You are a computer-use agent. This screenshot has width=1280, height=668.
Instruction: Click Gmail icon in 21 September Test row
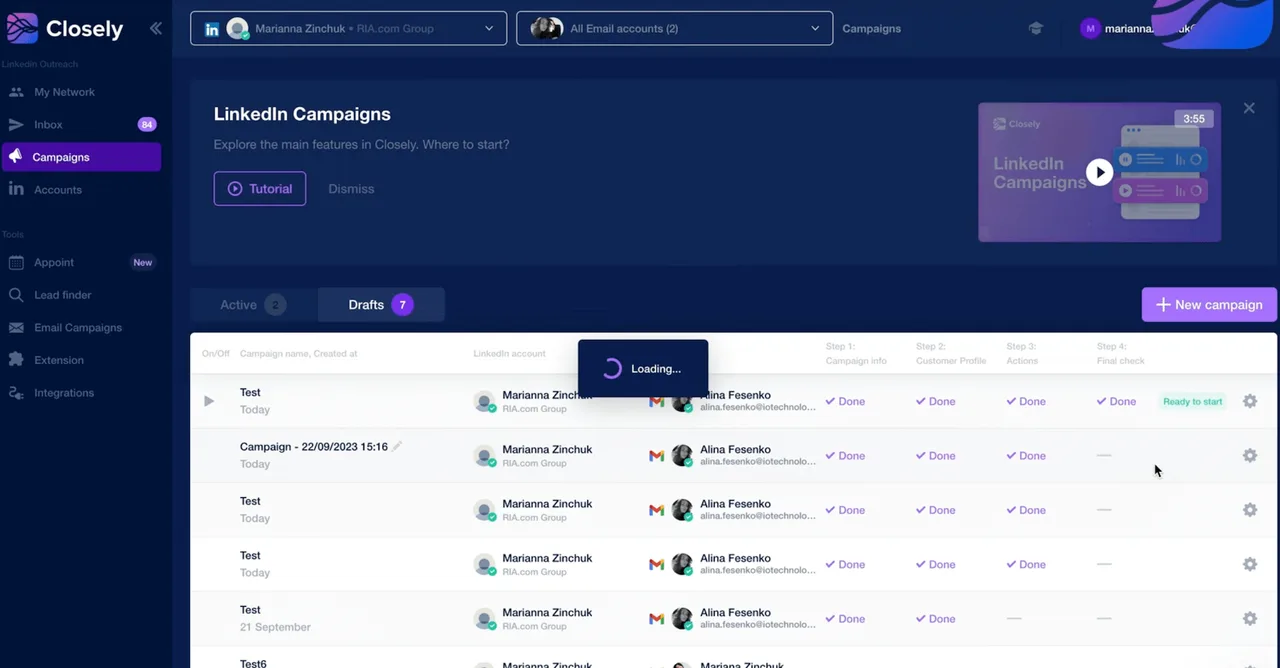click(x=656, y=619)
